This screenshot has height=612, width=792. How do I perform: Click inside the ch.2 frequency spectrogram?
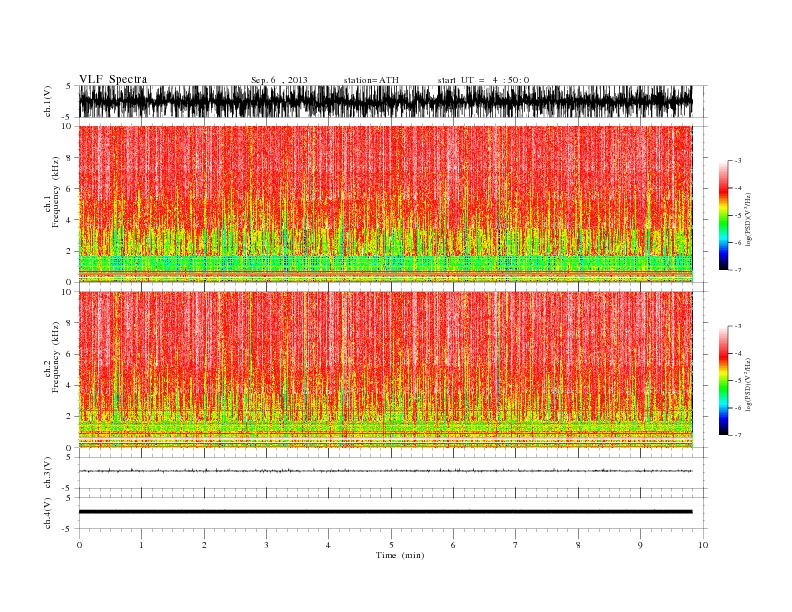[385, 370]
